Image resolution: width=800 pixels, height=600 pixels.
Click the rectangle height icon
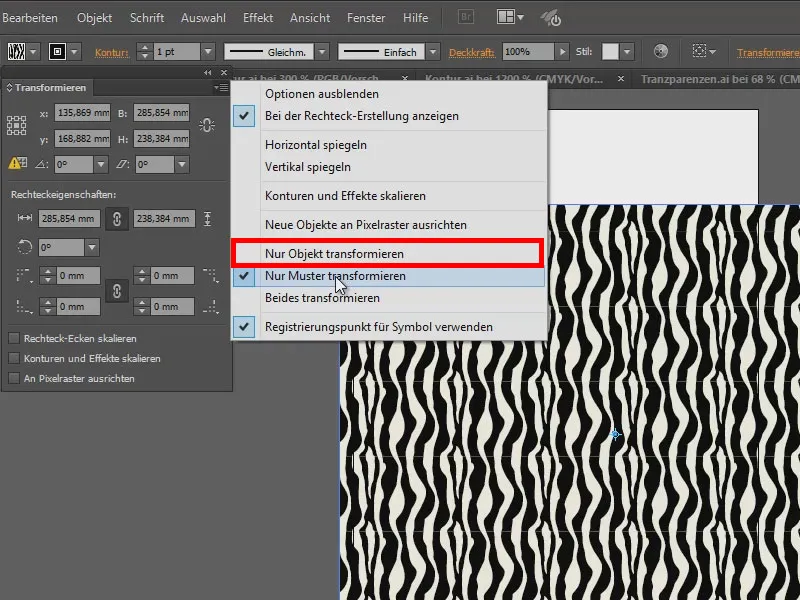point(207,219)
